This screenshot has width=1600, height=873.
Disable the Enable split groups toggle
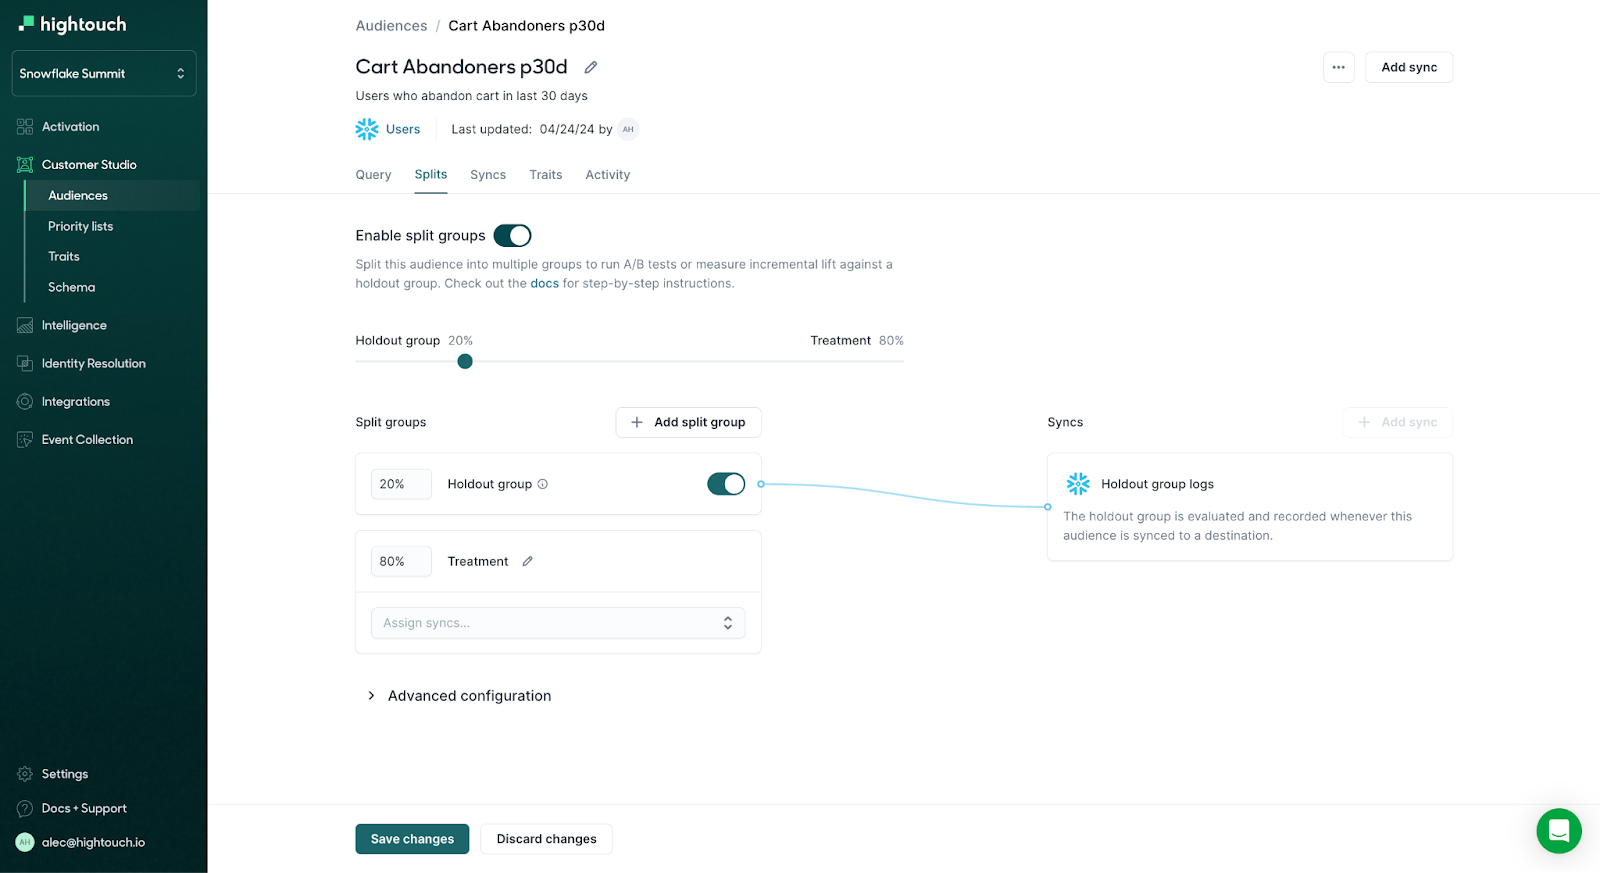[512, 235]
